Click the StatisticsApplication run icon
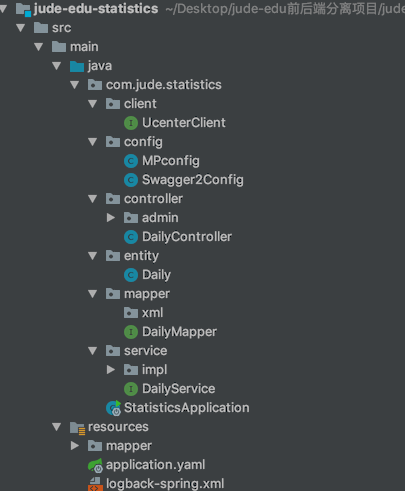Screen dimensions: 405x491 click(x=113, y=408)
